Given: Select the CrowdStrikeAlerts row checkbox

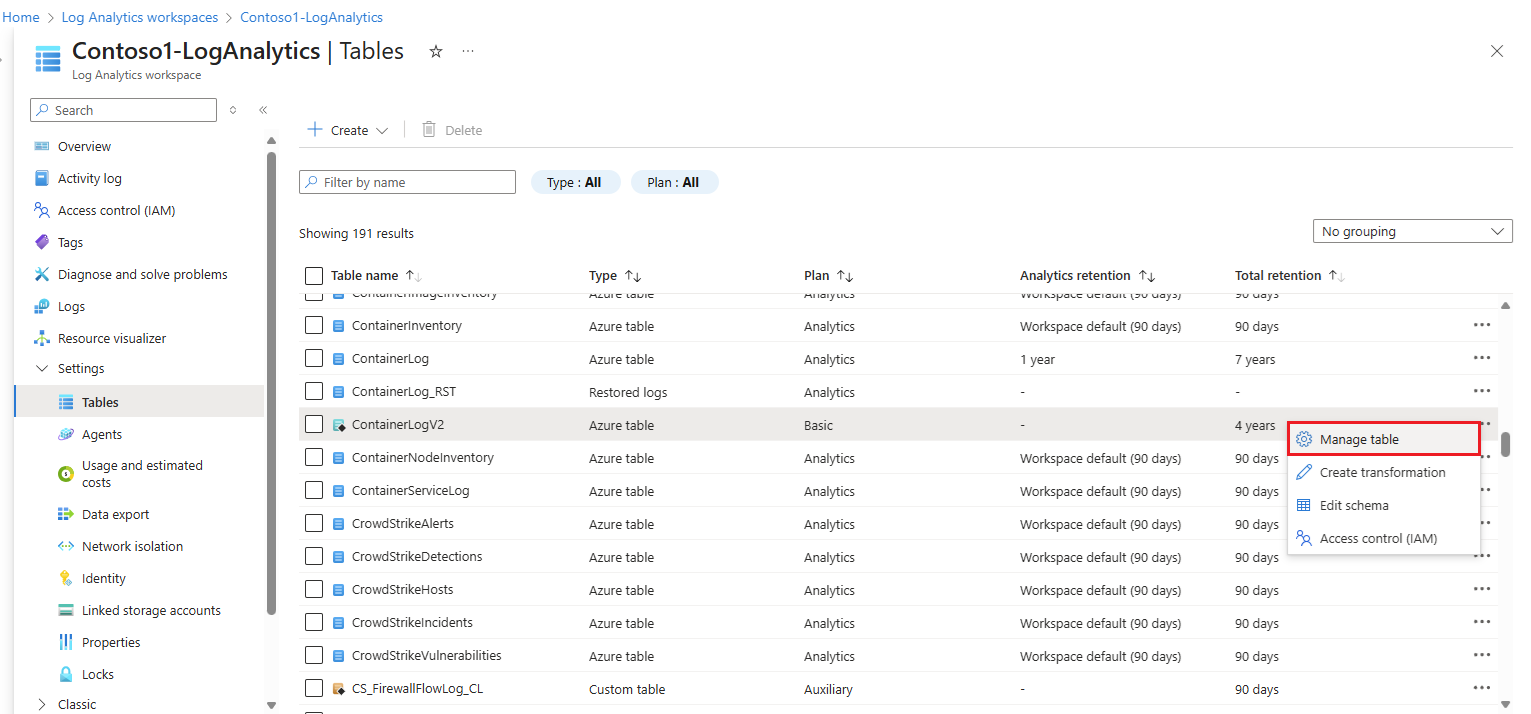Looking at the screenshot, I should point(314,524).
